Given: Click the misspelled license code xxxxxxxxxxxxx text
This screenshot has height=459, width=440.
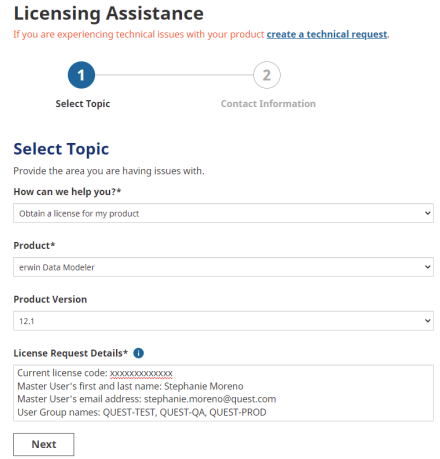Looking at the screenshot, I should click(x=141, y=373).
